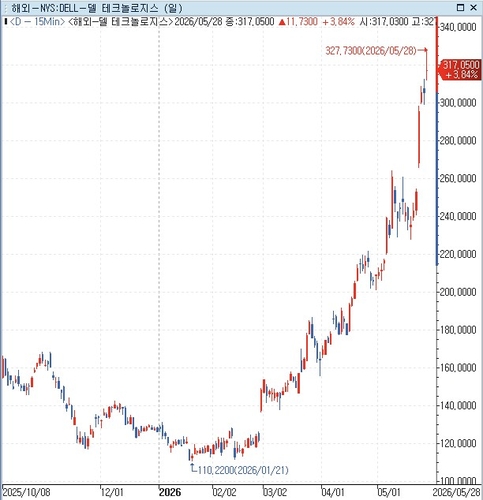This screenshot has height=500, width=483.
Task: Click the '05/01' date label on time axis
Action: [389, 492]
